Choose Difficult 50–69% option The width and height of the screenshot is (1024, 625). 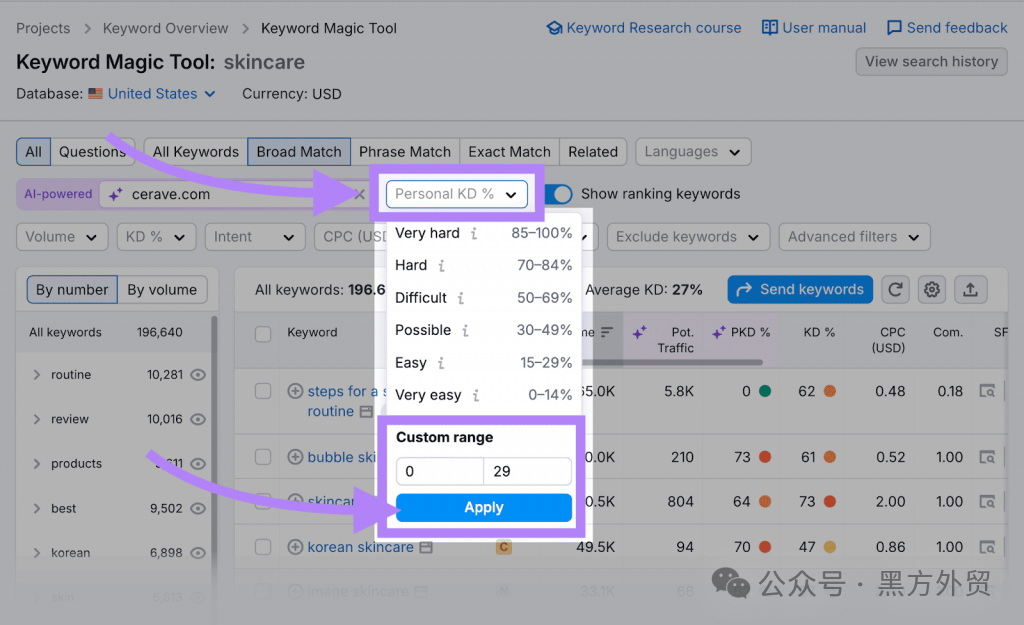click(x=483, y=298)
